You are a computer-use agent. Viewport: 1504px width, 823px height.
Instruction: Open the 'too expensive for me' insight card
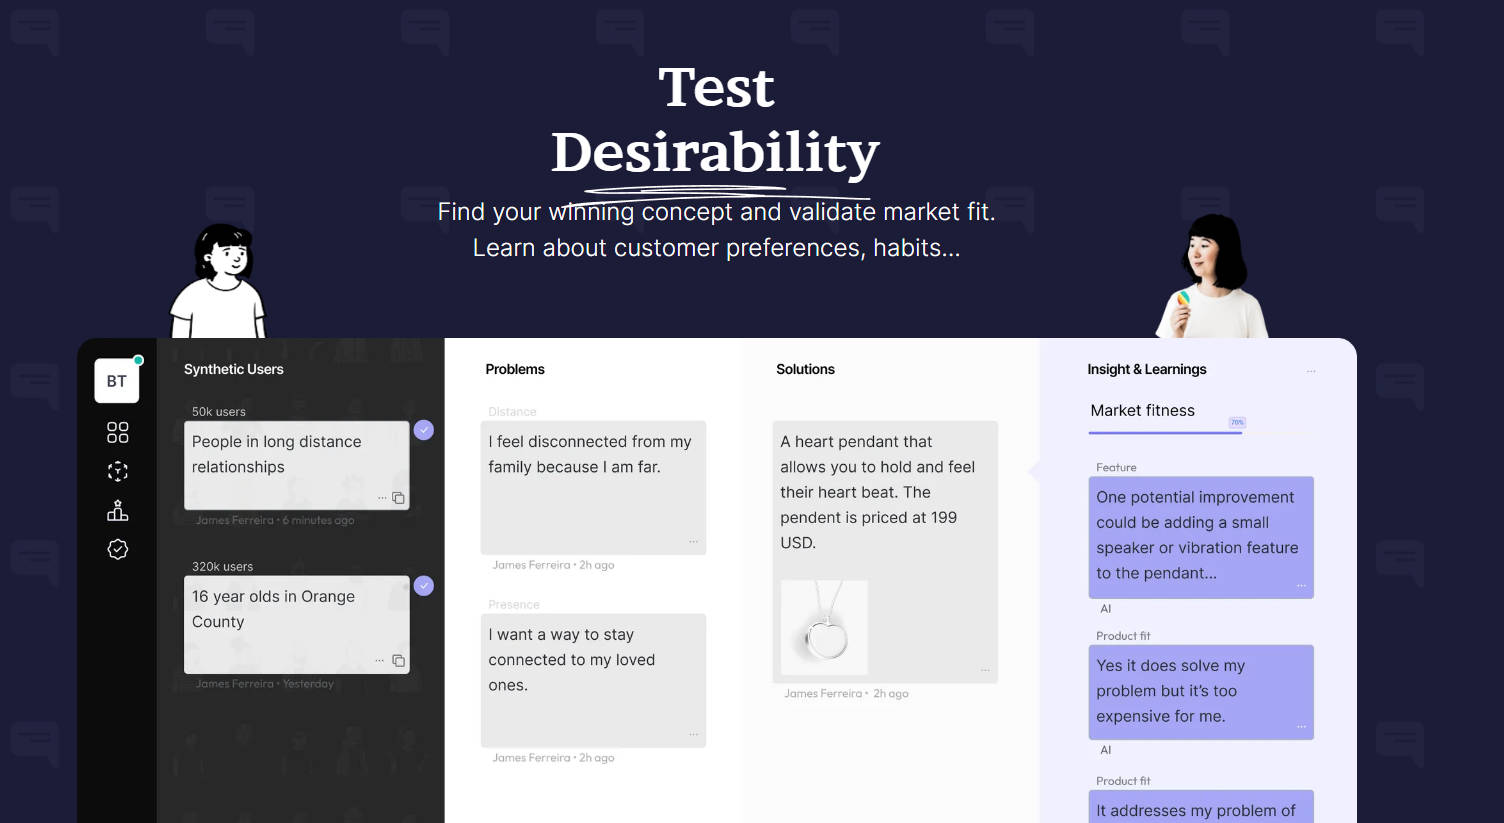coord(1200,691)
